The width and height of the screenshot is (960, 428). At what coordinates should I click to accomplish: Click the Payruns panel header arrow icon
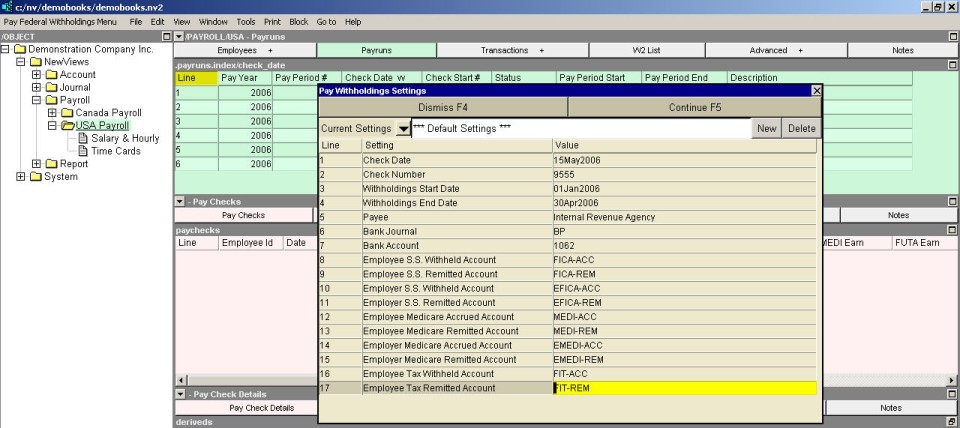(x=179, y=36)
